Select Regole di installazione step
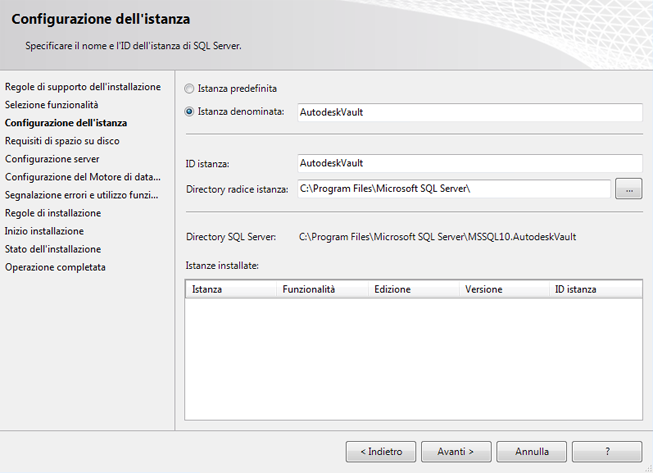The image size is (653, 473). (x=53, y=213)
